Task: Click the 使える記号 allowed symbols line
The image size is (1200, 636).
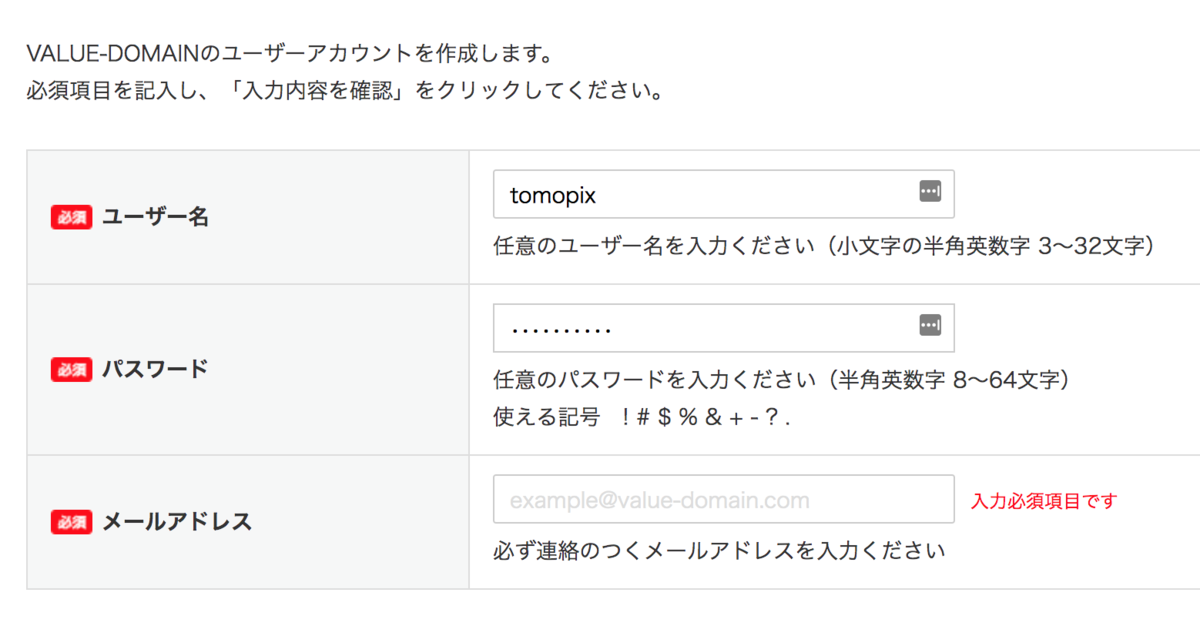Action: (x=642, y=416)
